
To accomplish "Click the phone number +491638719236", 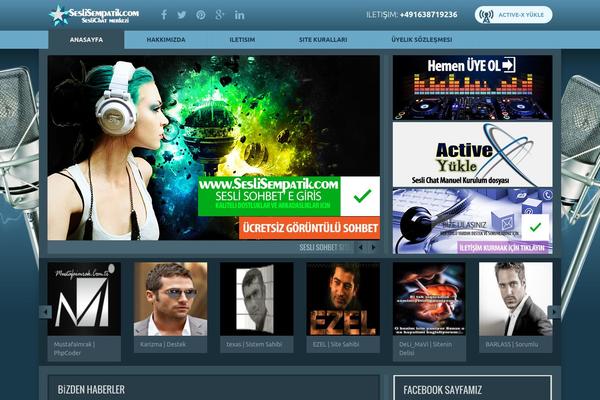I will (429, 15).
